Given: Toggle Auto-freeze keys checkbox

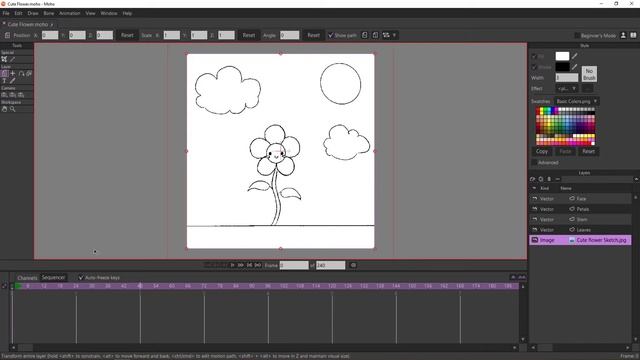Looking at the screenshot, I should [x=81, y=278].
